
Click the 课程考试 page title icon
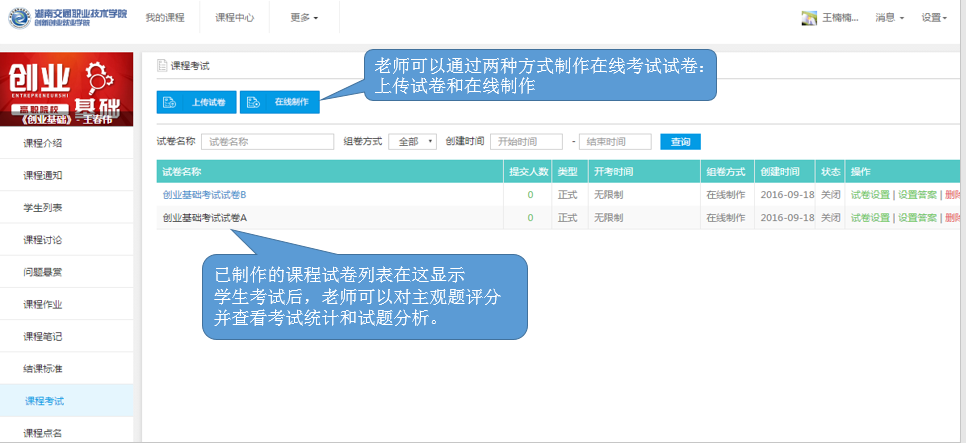pos(162,66)
